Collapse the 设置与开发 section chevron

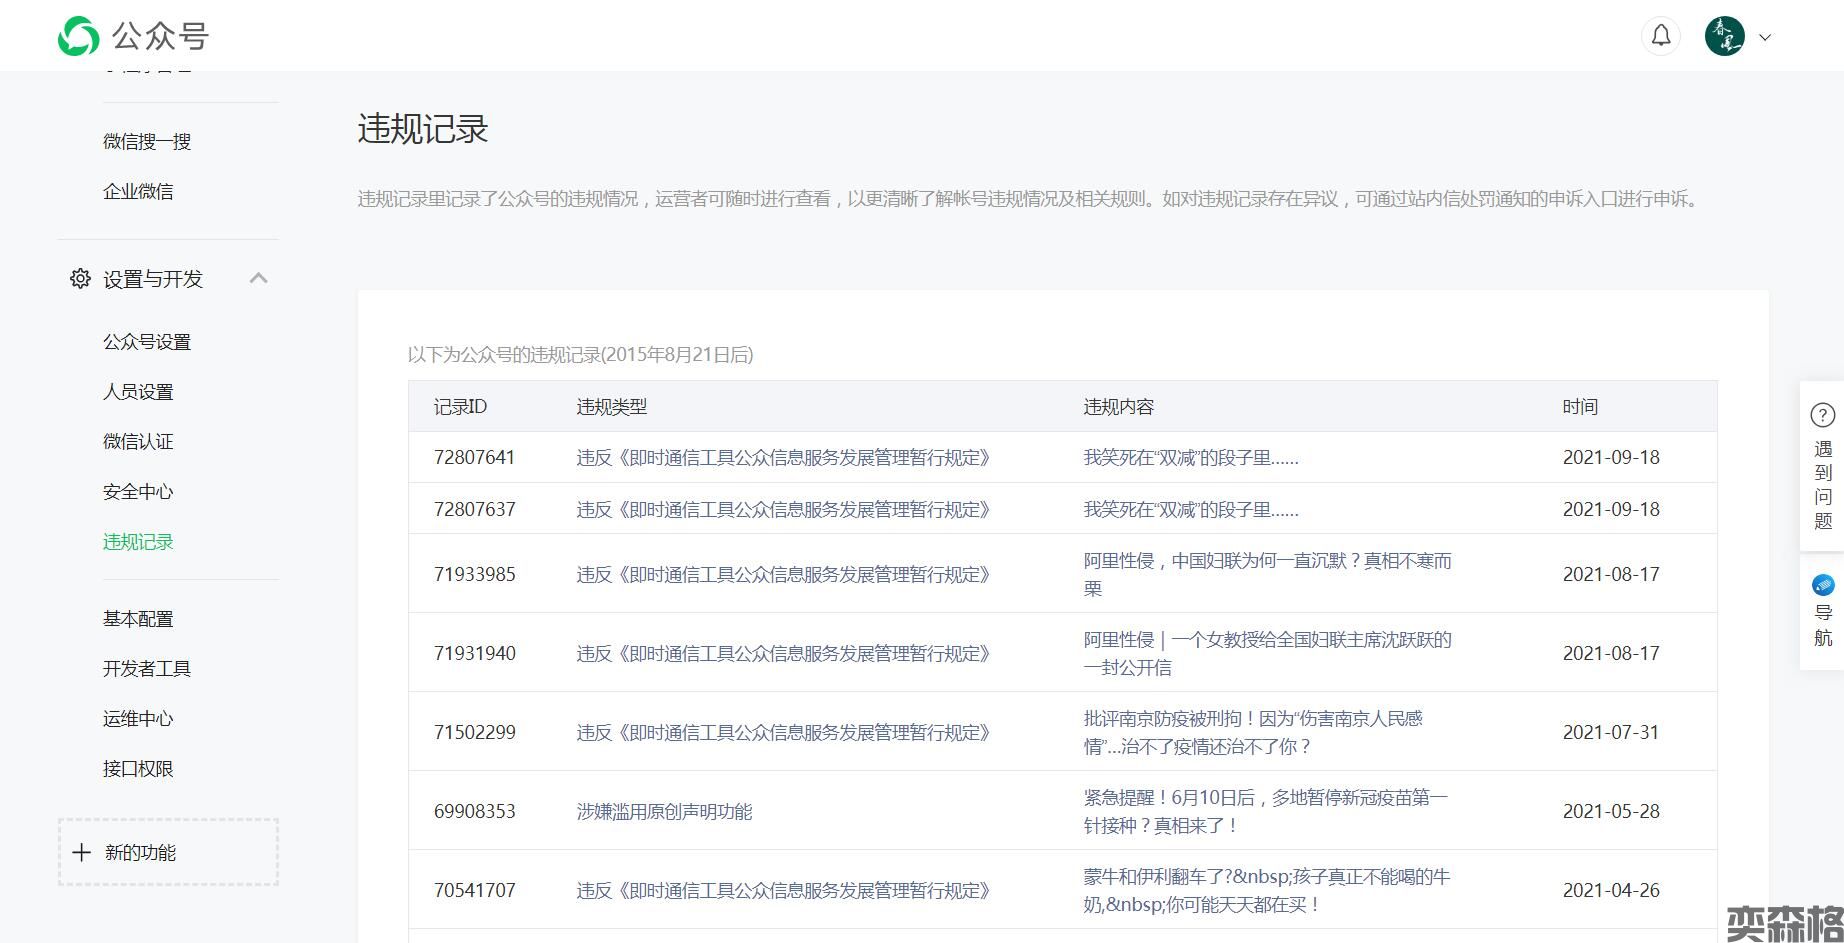pyautogui.click(x=258, y=278)
